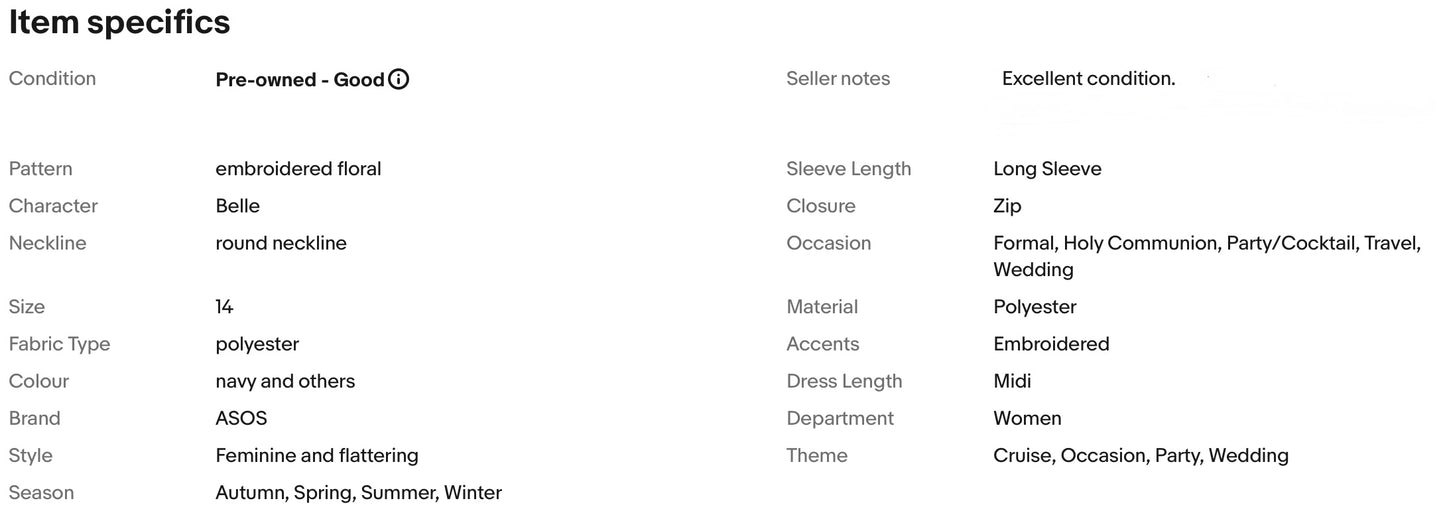Click the Belle character value

click(x=237, y=206)
